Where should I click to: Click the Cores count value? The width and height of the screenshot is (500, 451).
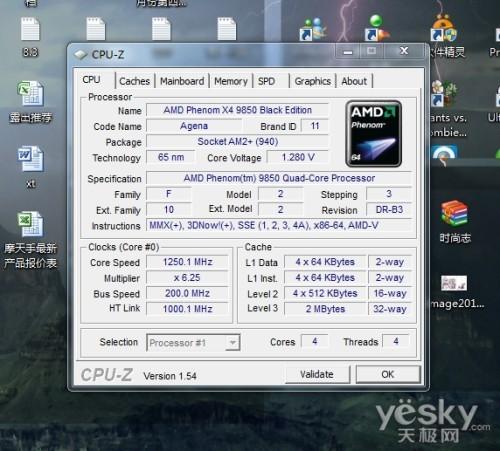click(x=315, y=341)
